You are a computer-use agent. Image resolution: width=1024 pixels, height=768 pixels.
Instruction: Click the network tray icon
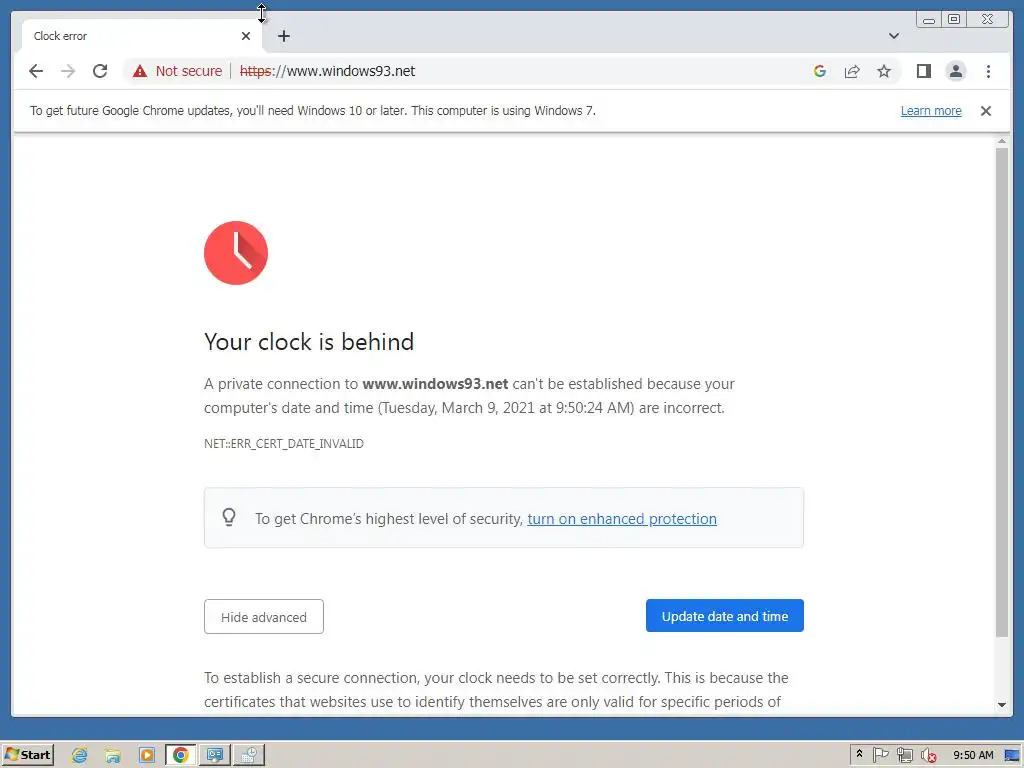(x=904, y=755)
